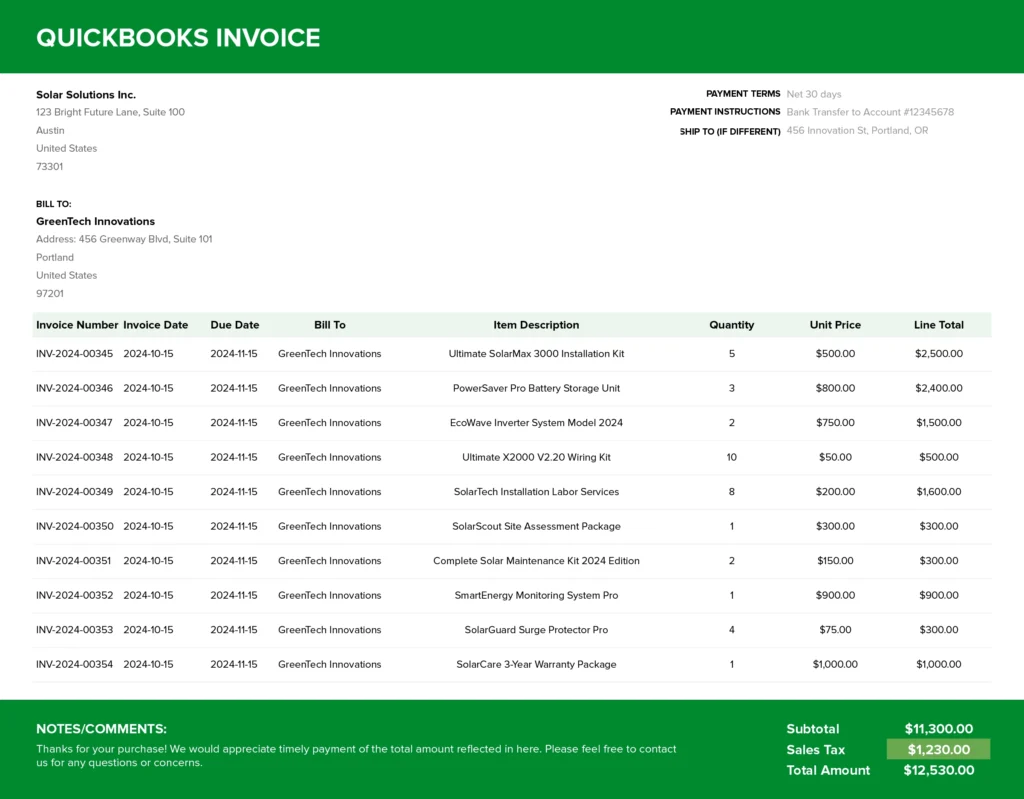Click SmartEnergy Monitoring System Pro
1024x799 pixels.
[536, 595]
